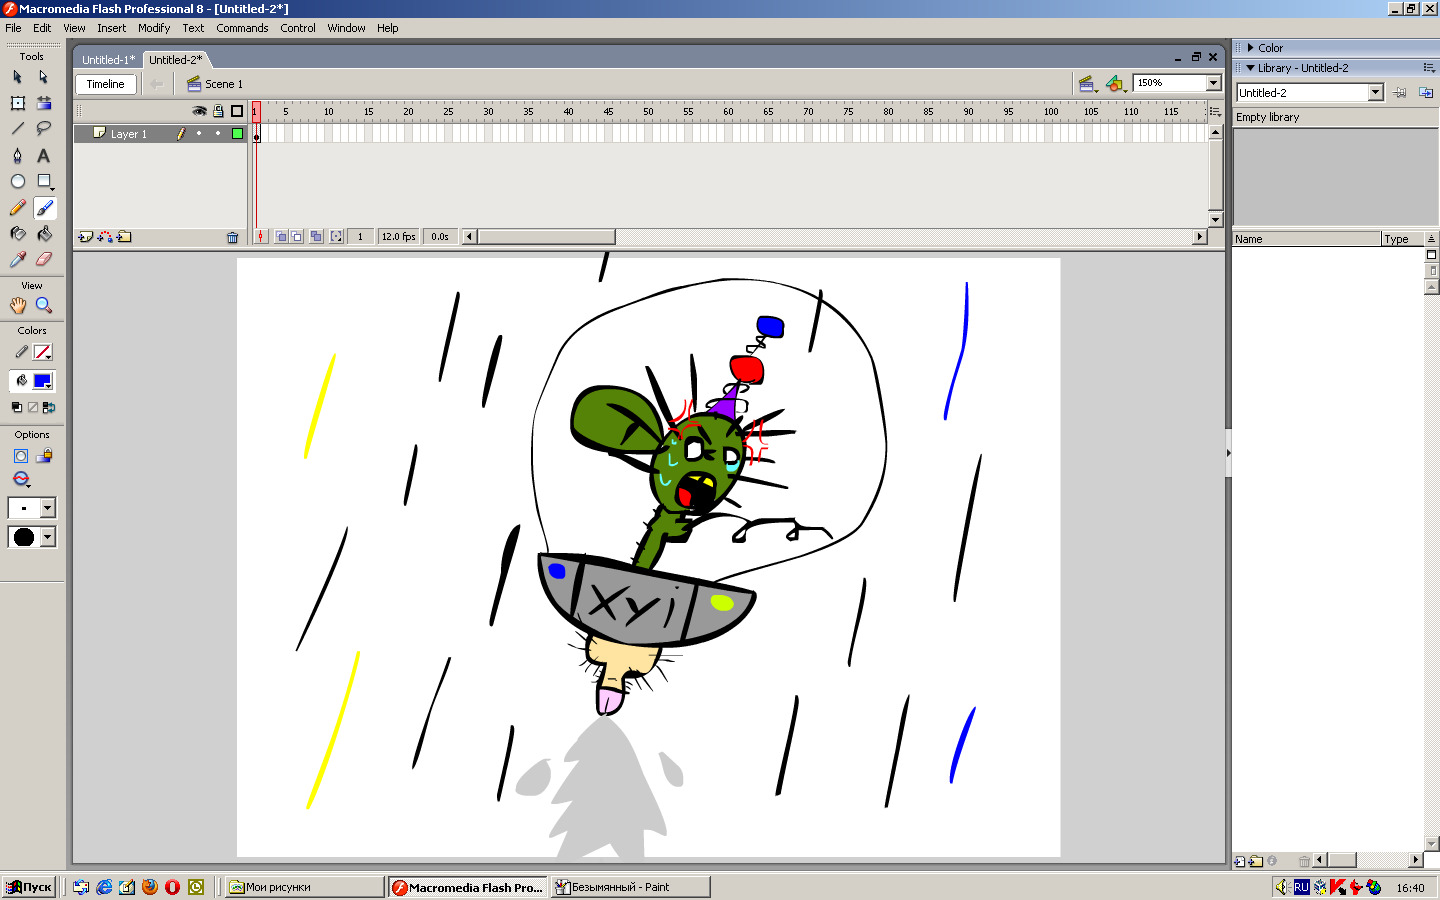The height and width of the screenshot is (900, 1440).
Task: Choose the Pencil tool
Action: point(17,208)
